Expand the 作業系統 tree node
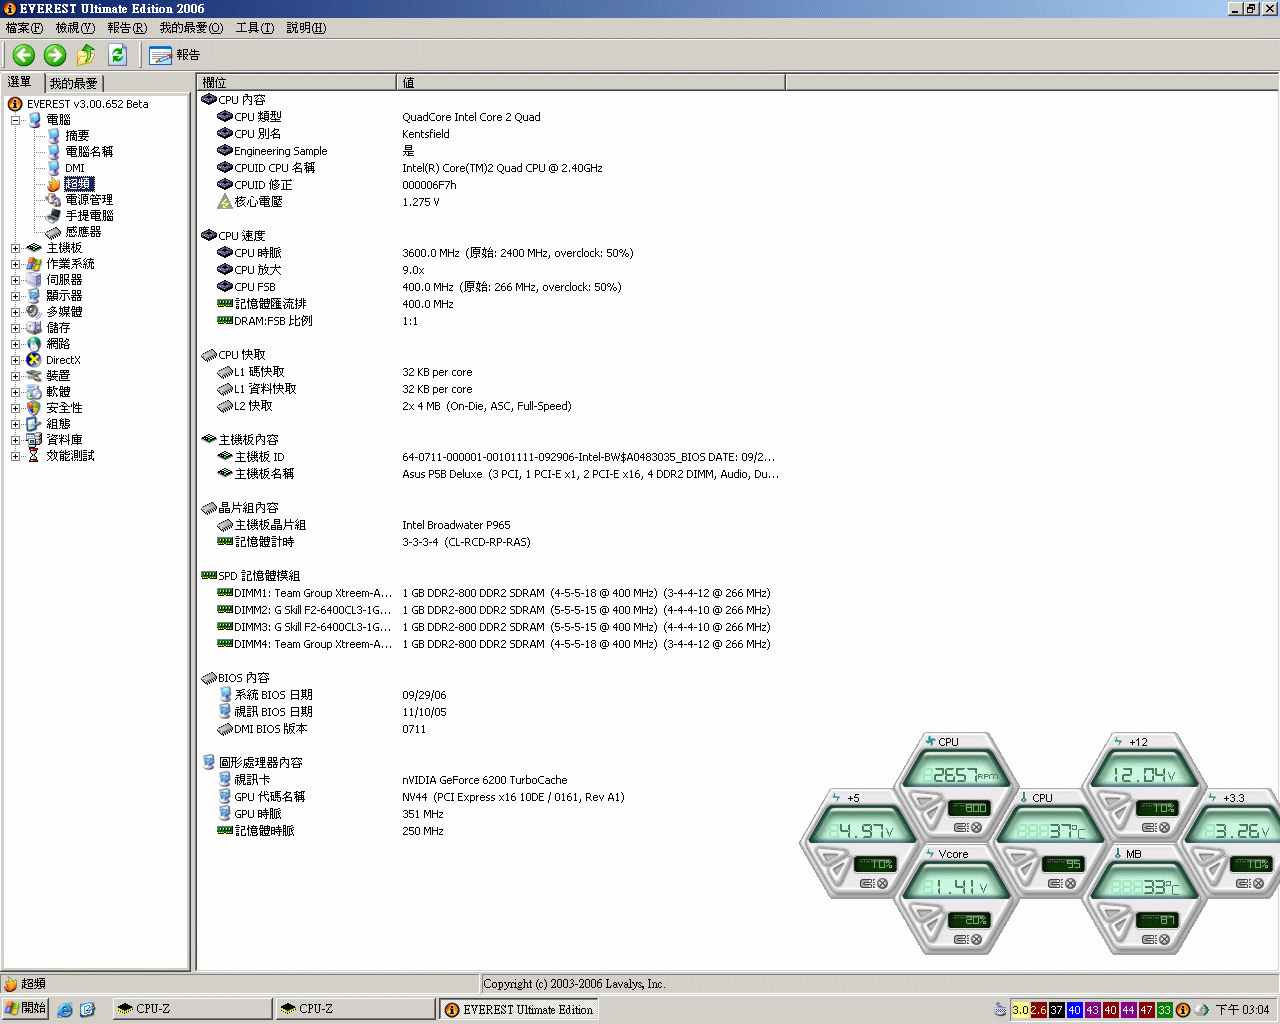Screen dimensions: 1280x1024 tap(16, 264)
